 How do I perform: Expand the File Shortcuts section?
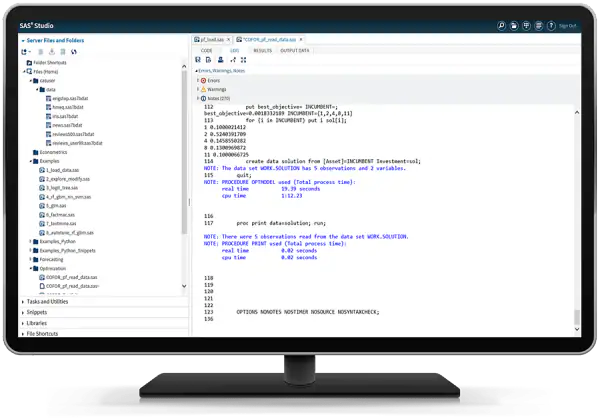click(x=23, y=334)
